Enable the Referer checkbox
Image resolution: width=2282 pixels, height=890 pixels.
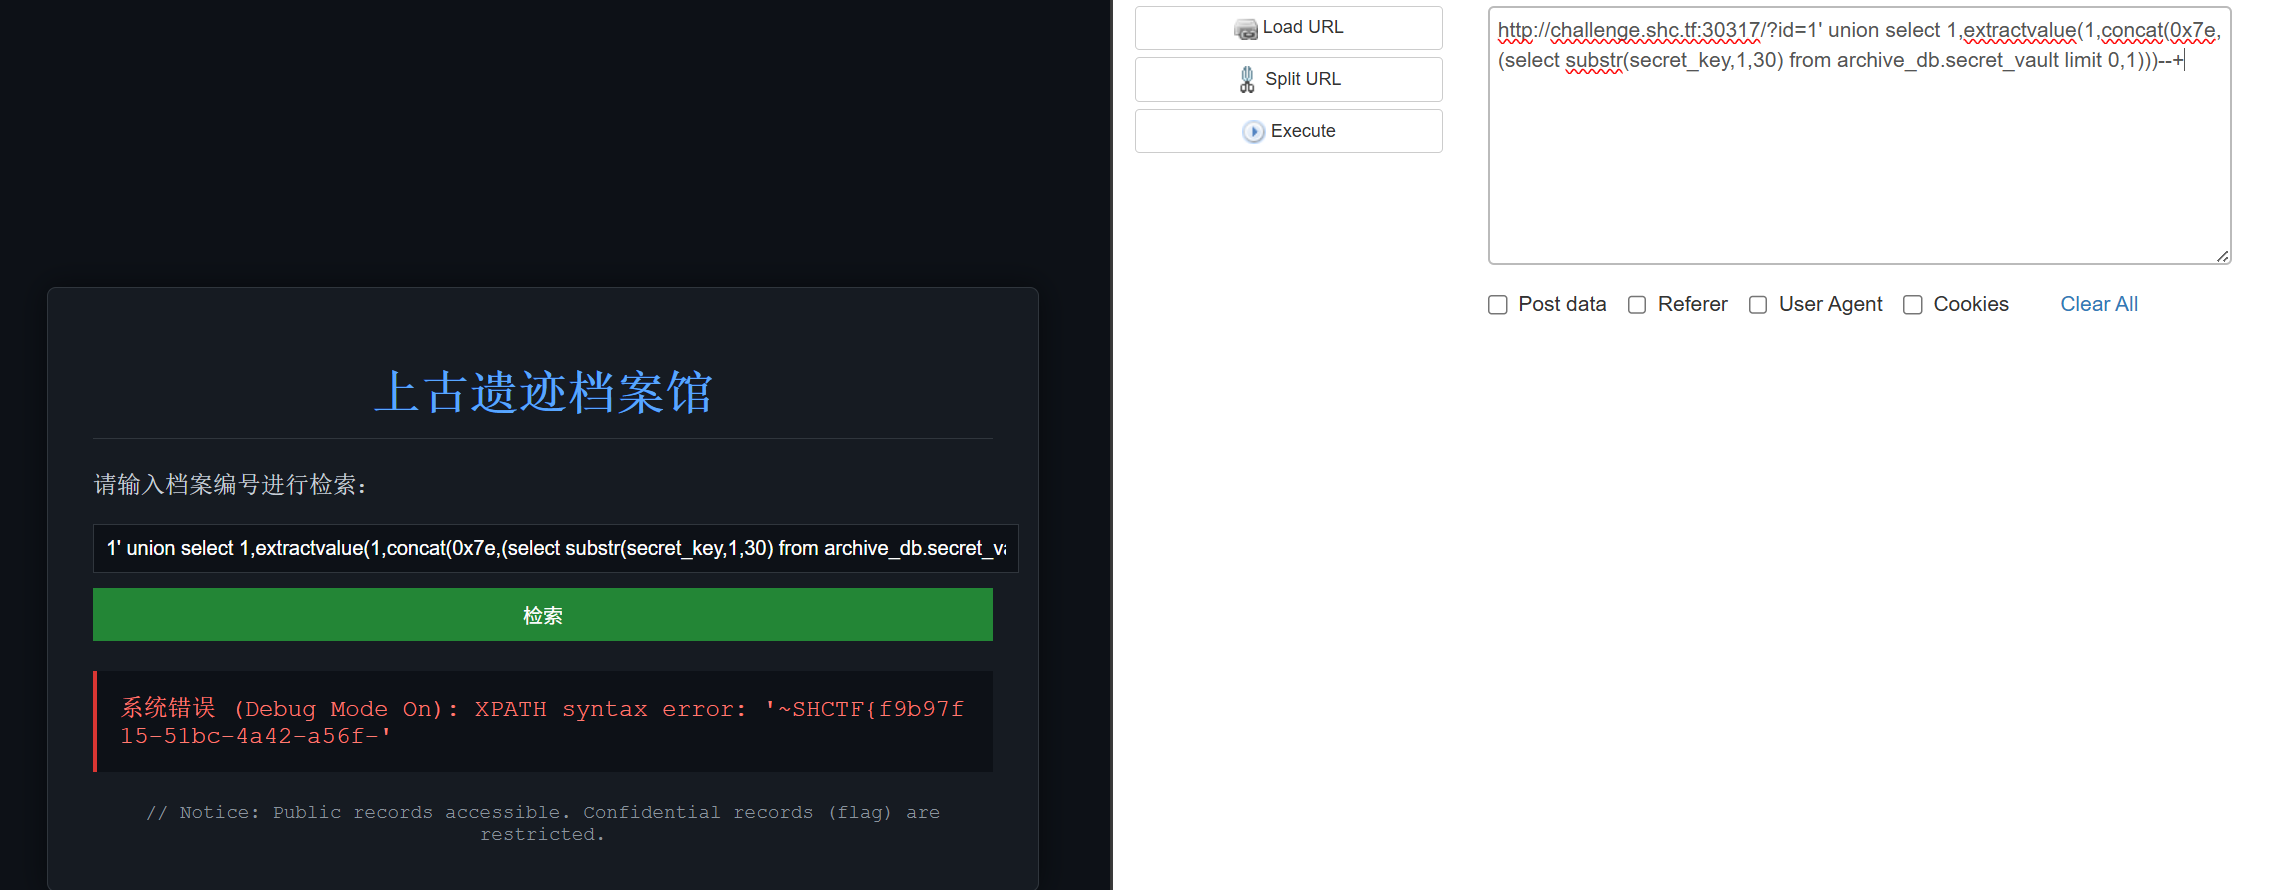pyautogui.click(x=1637, y=305)
